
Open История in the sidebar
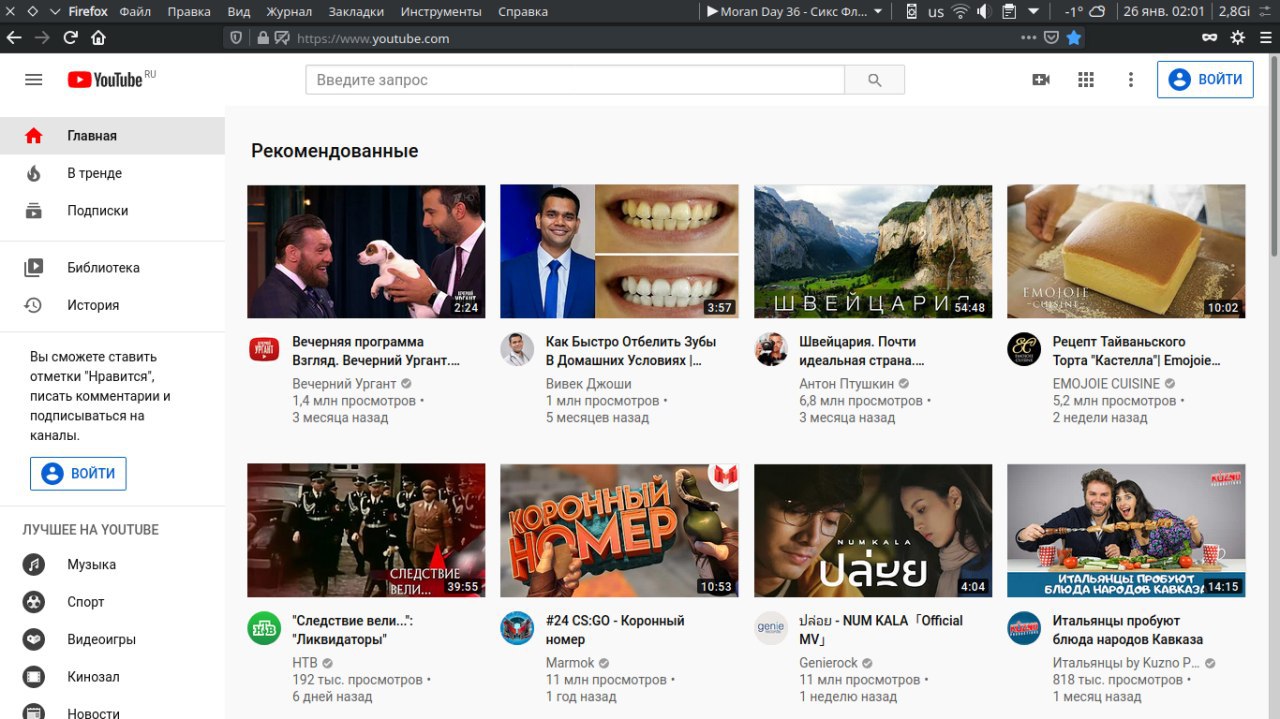point(112,305)
